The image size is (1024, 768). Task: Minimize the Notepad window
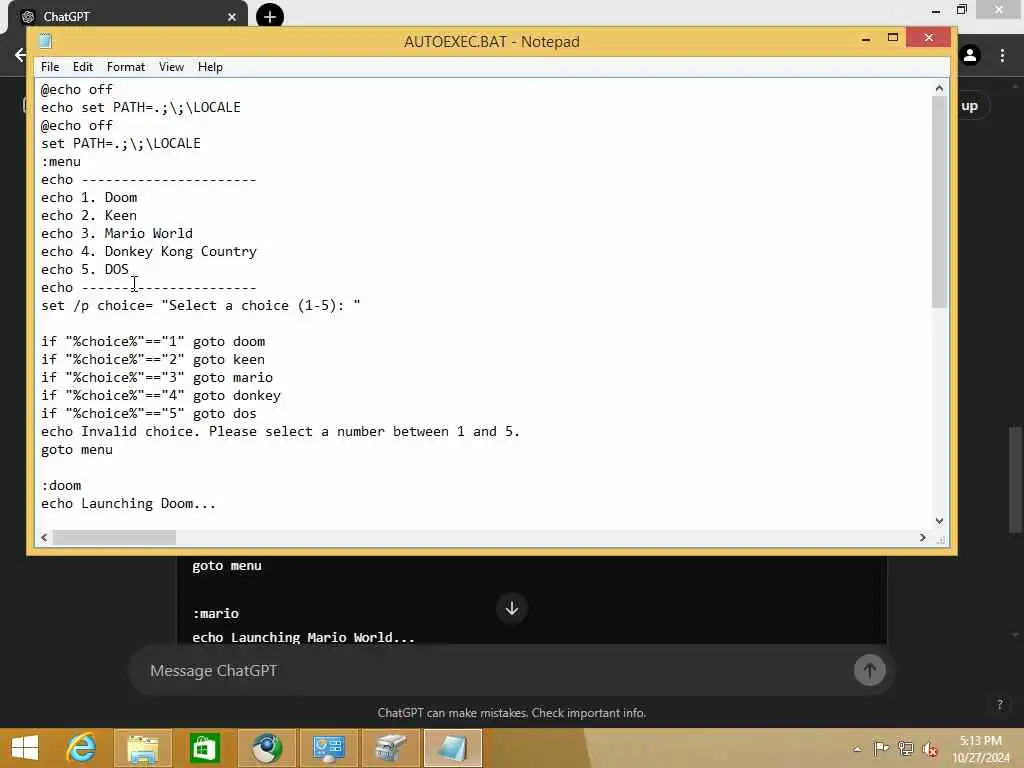[866, 39]
